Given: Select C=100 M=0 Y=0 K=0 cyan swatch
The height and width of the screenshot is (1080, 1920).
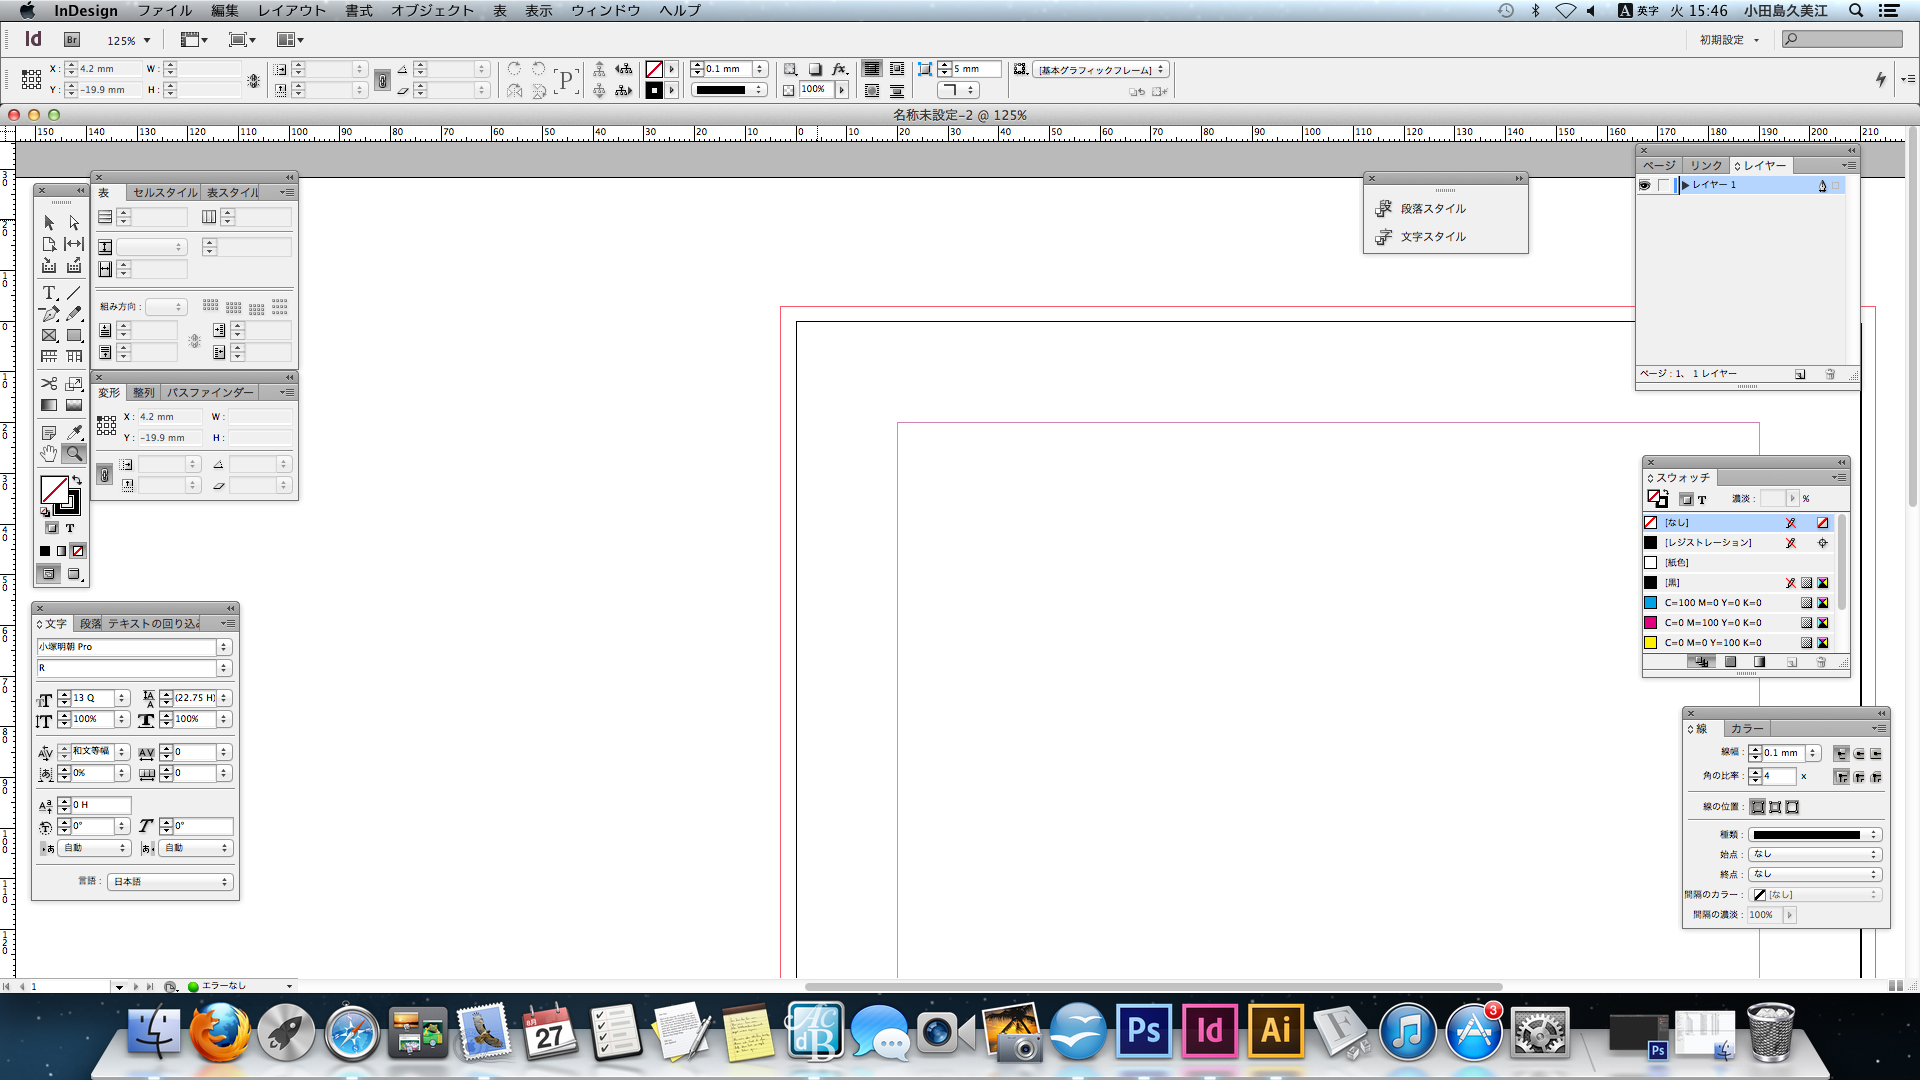Looking at the screenshot, I should tap(1737, 603).
